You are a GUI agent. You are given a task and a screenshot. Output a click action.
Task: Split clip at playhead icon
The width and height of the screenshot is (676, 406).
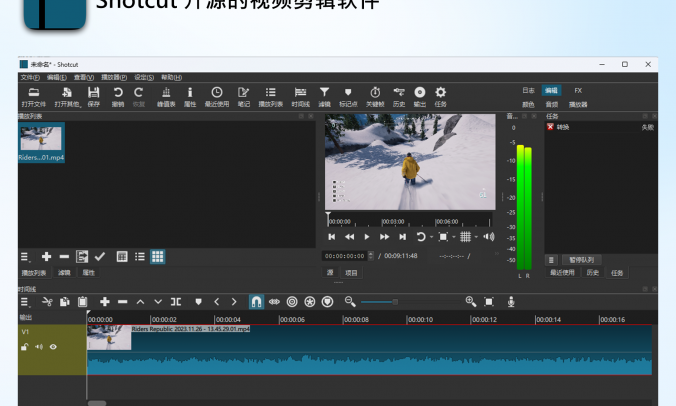(x=176, y=302)
